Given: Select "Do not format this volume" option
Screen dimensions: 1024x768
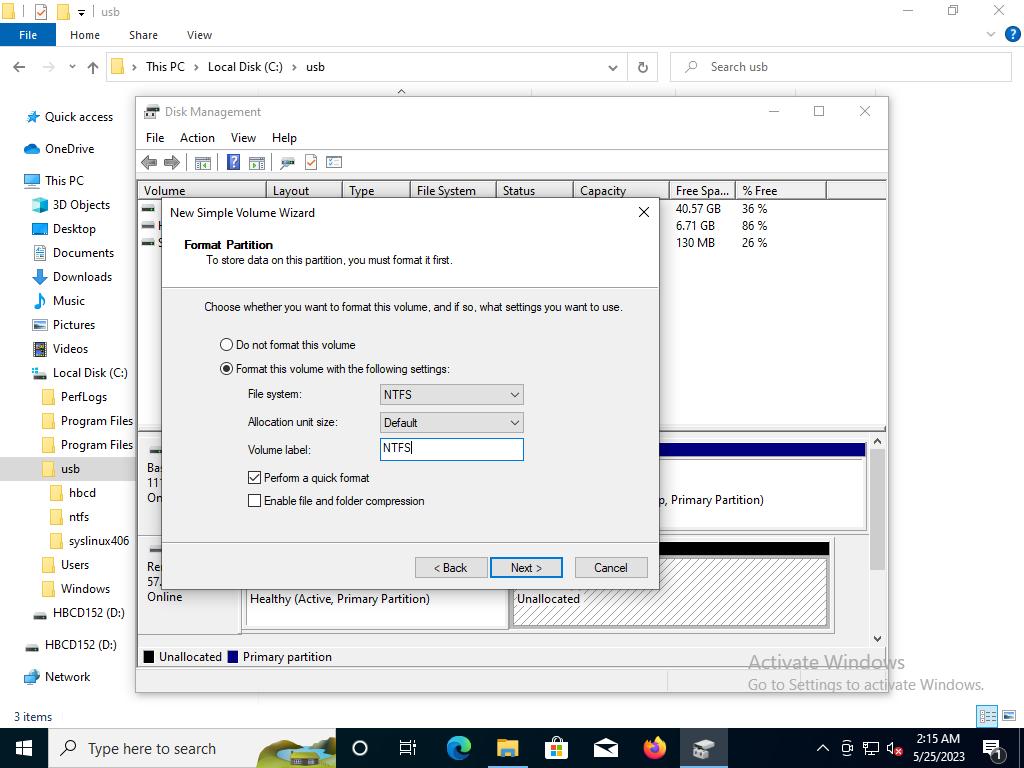Looking at the screenshot, I should tap(227, 345).
